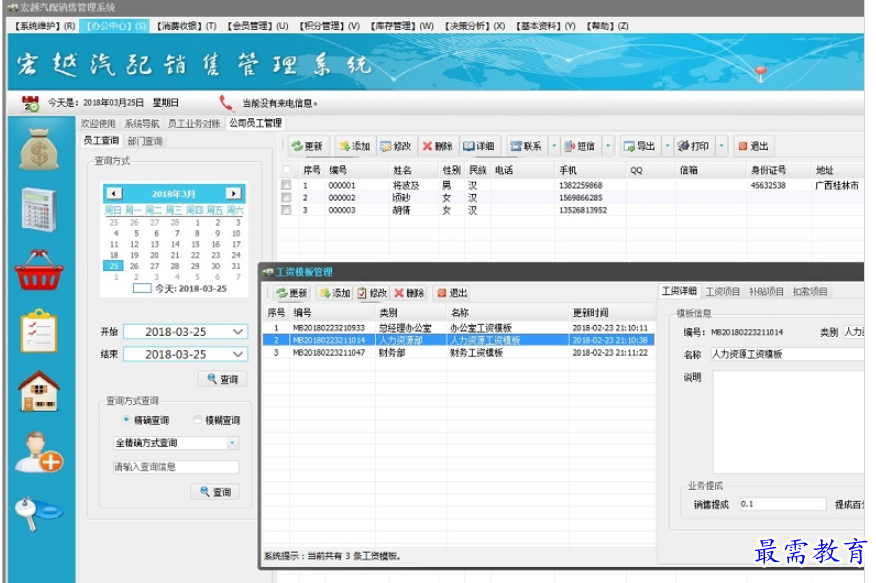Click 删除 in the employee toolbar
The width and height of the screenshot is (876, 583).
click(437, 146)
